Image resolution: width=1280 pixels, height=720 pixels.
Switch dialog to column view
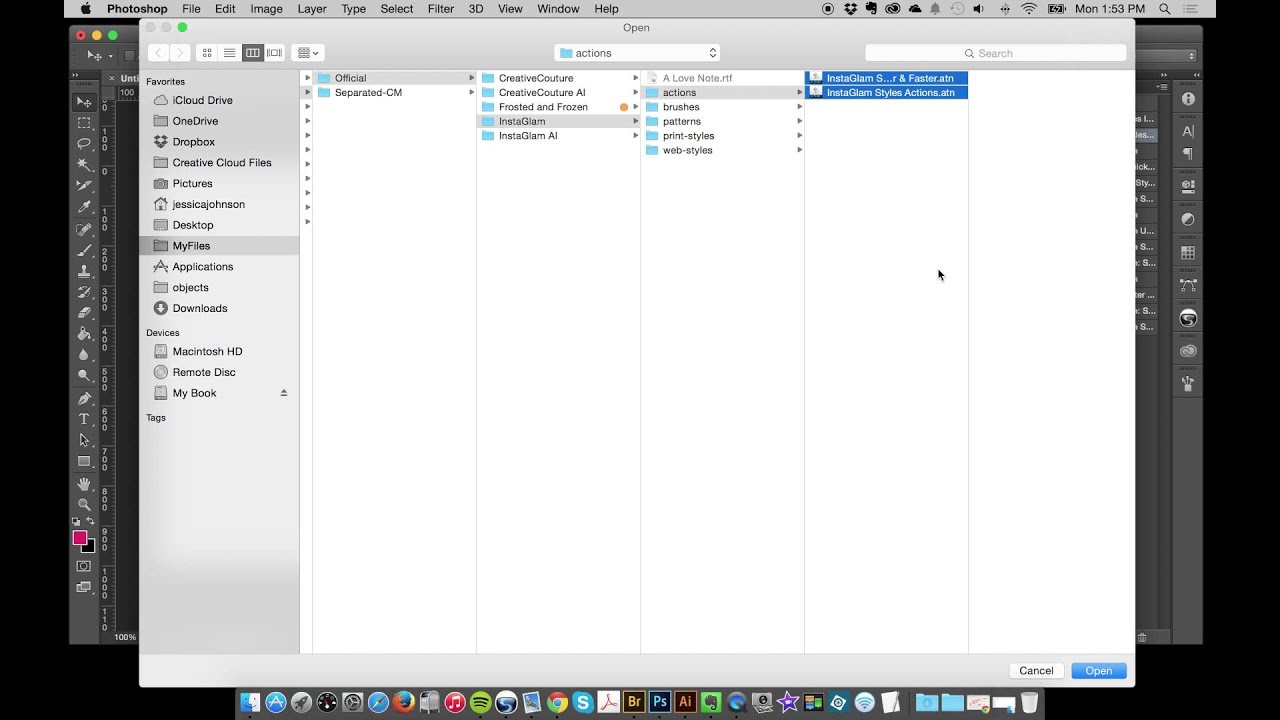[252, 53]
